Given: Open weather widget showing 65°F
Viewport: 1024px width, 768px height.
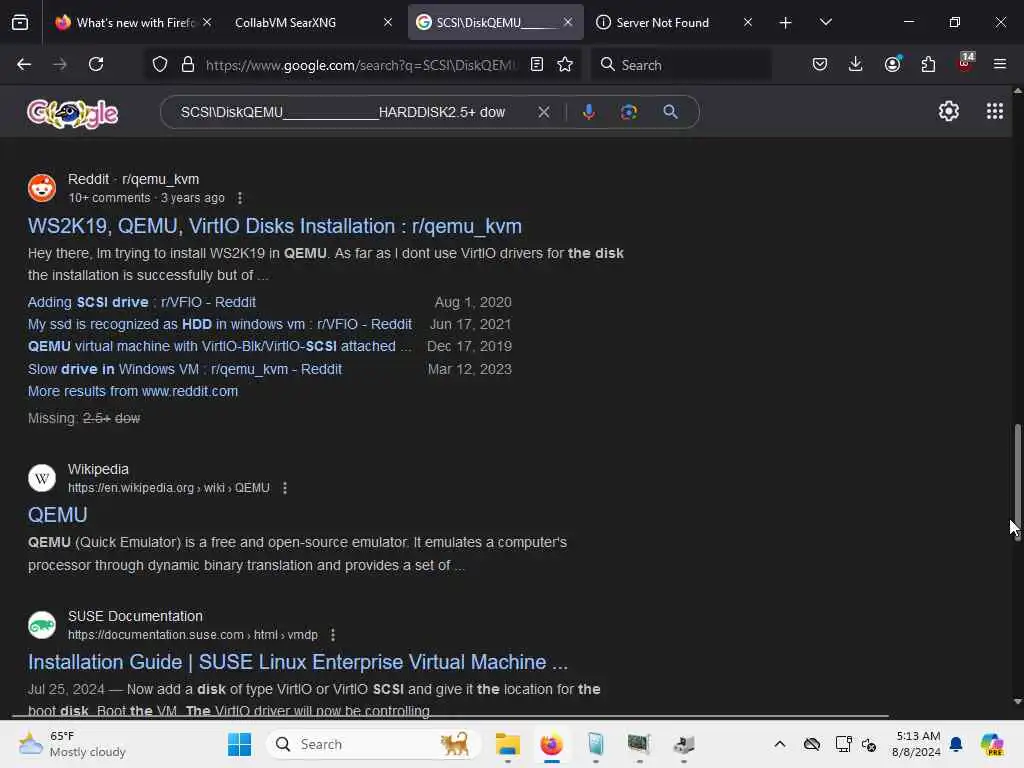Looking at the screenshot, I should pos(72,744).
